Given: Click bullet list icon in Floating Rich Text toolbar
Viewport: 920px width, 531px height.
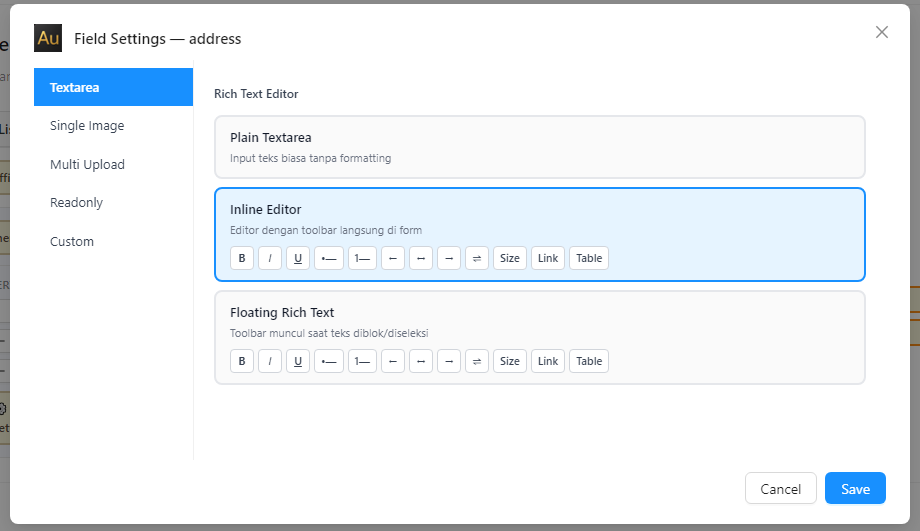Looking at the screenshot, I should click(x=329, y=361).
